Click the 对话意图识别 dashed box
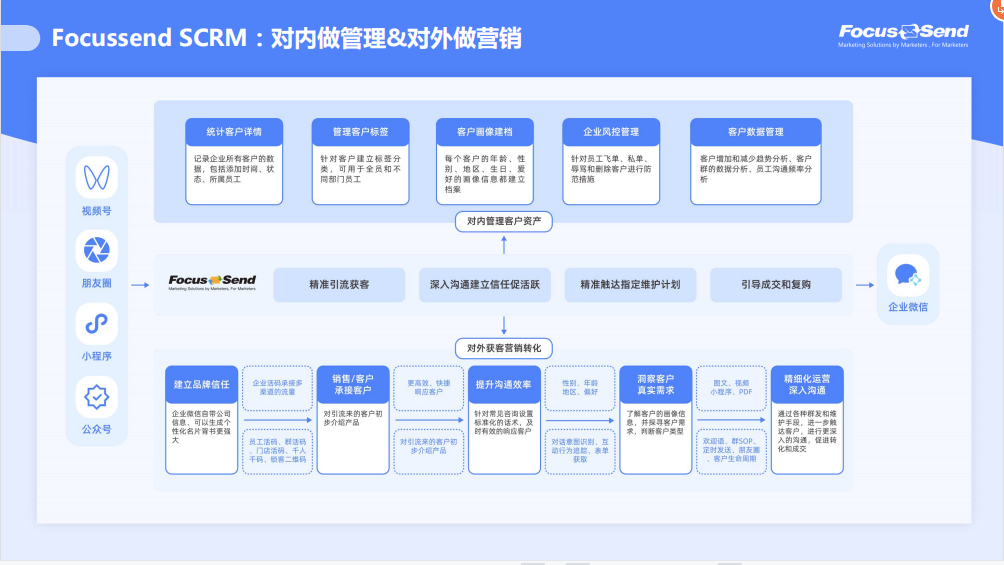This screenshot has height=565, width=1004. click(x=580, y=452)
